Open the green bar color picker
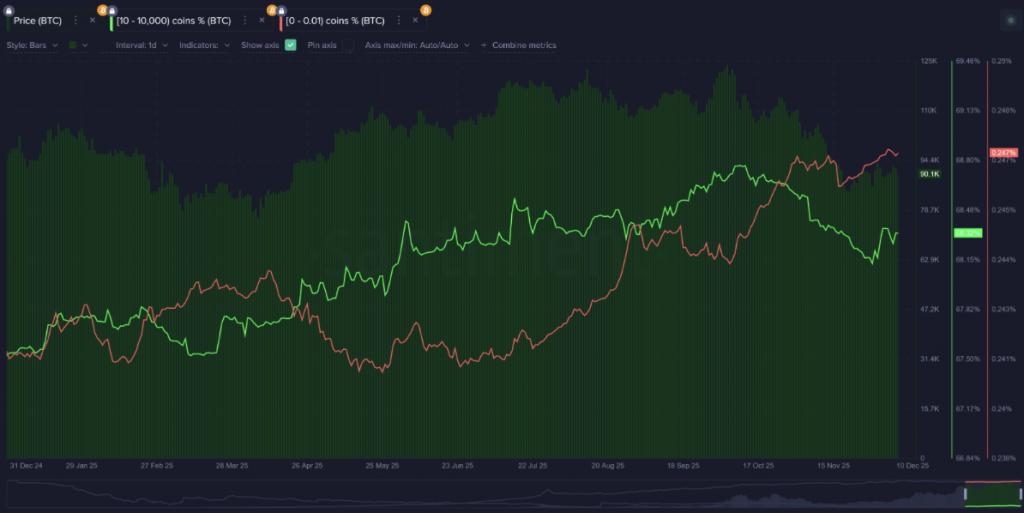 [77, 45]
